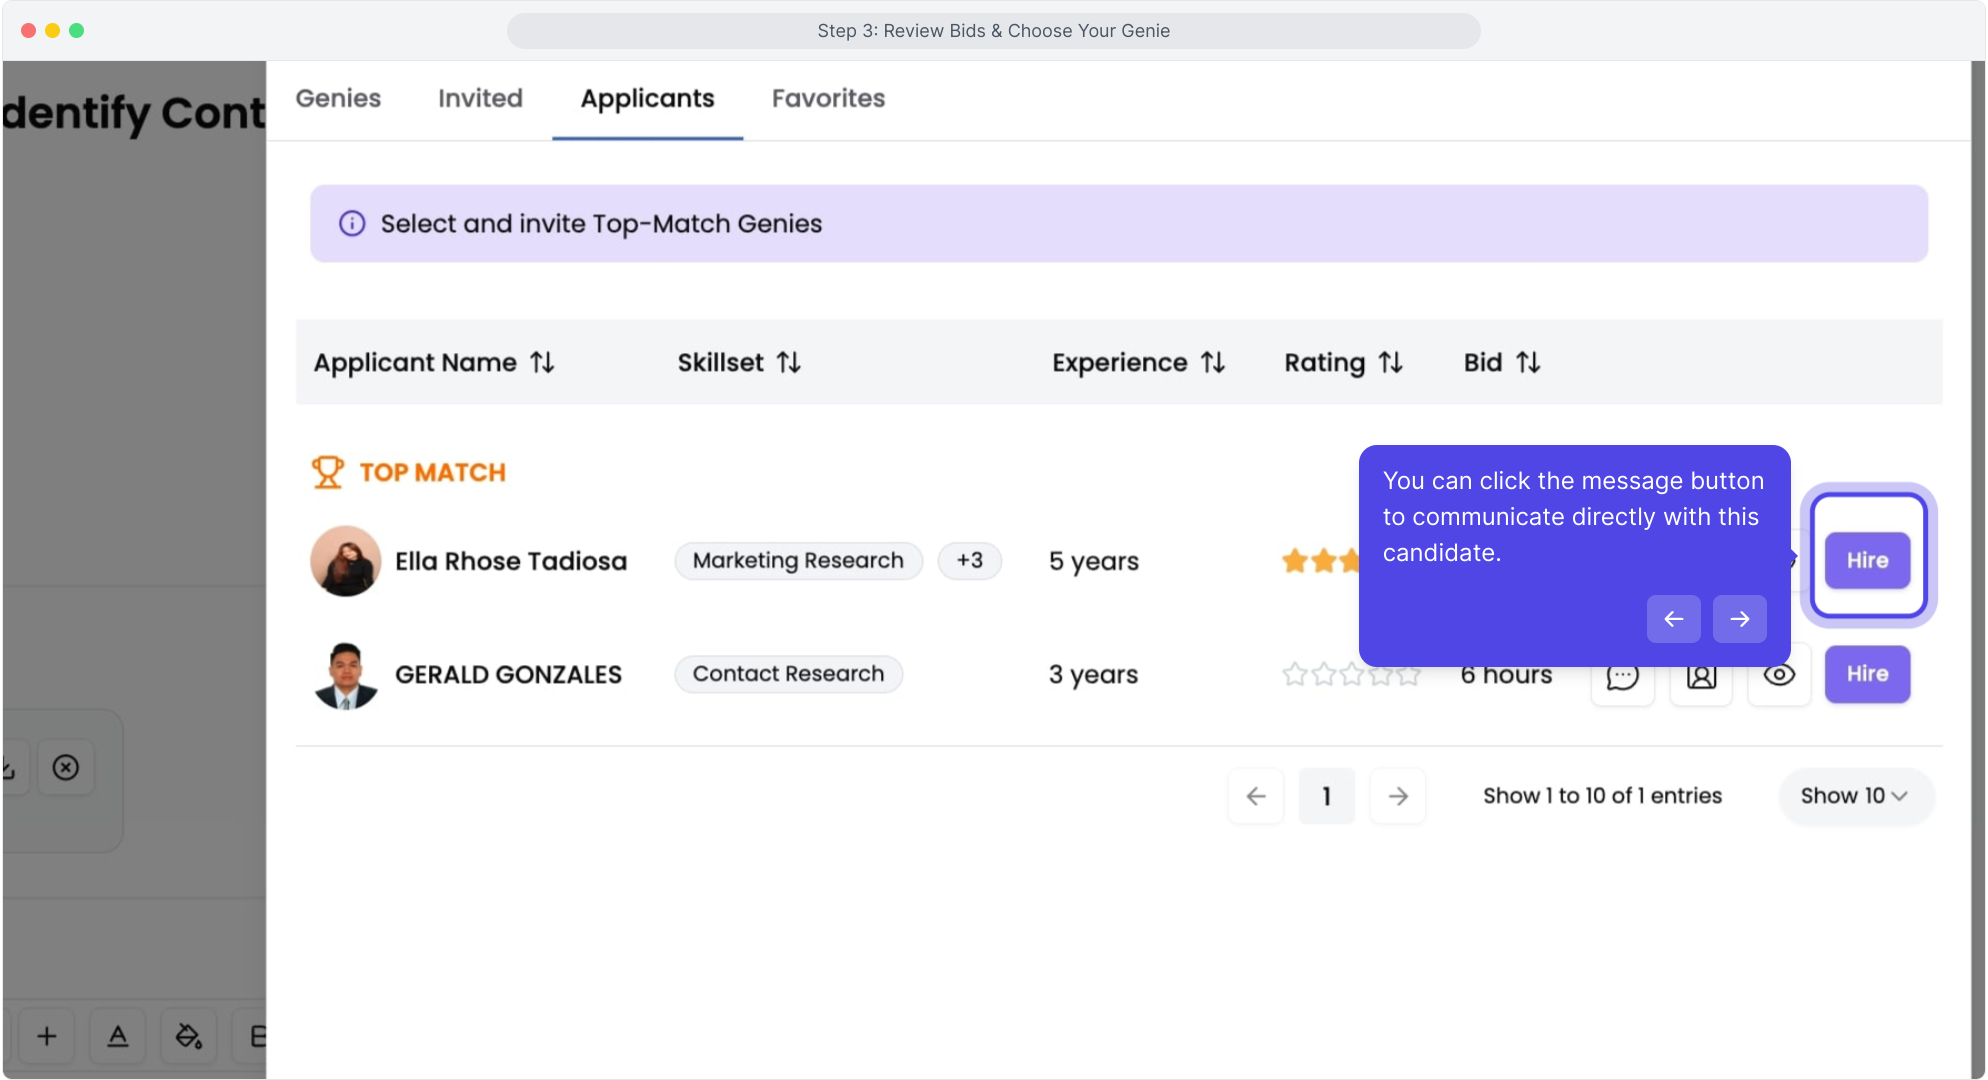Go to next tooltip with right arrow

(1739, 619)
